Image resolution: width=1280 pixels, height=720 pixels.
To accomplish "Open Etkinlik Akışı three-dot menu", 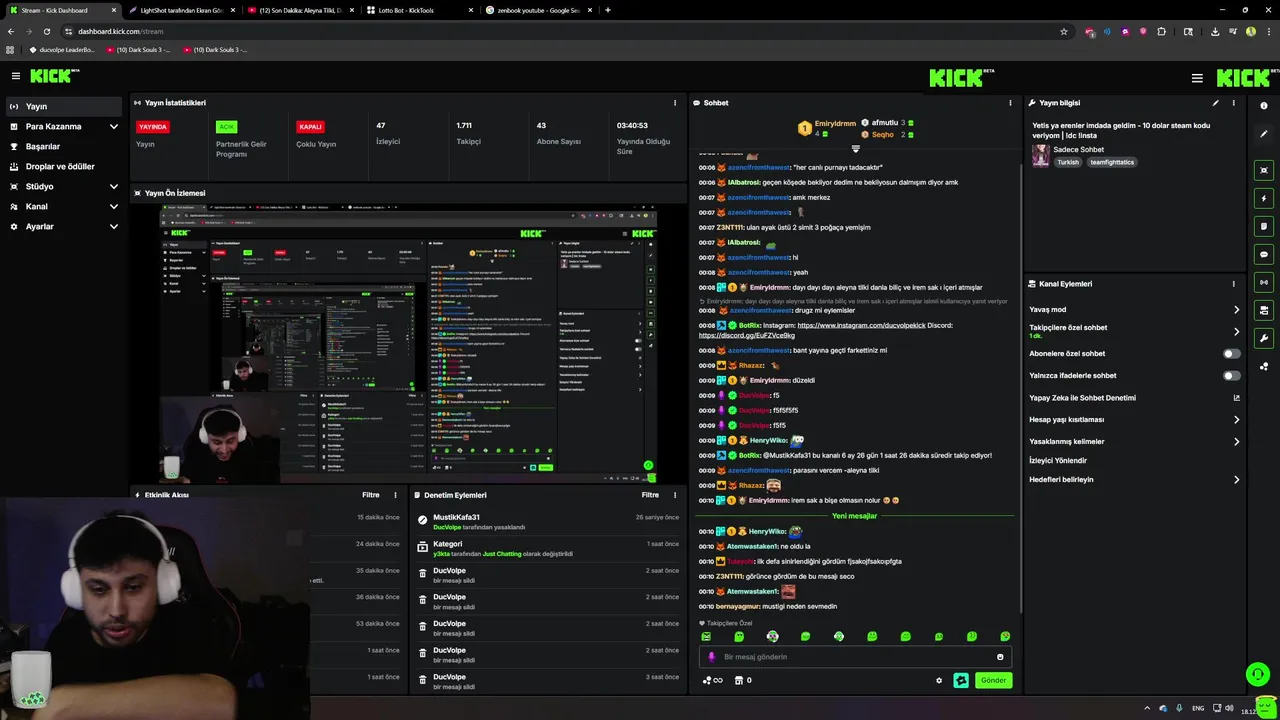I will [395, 495].
